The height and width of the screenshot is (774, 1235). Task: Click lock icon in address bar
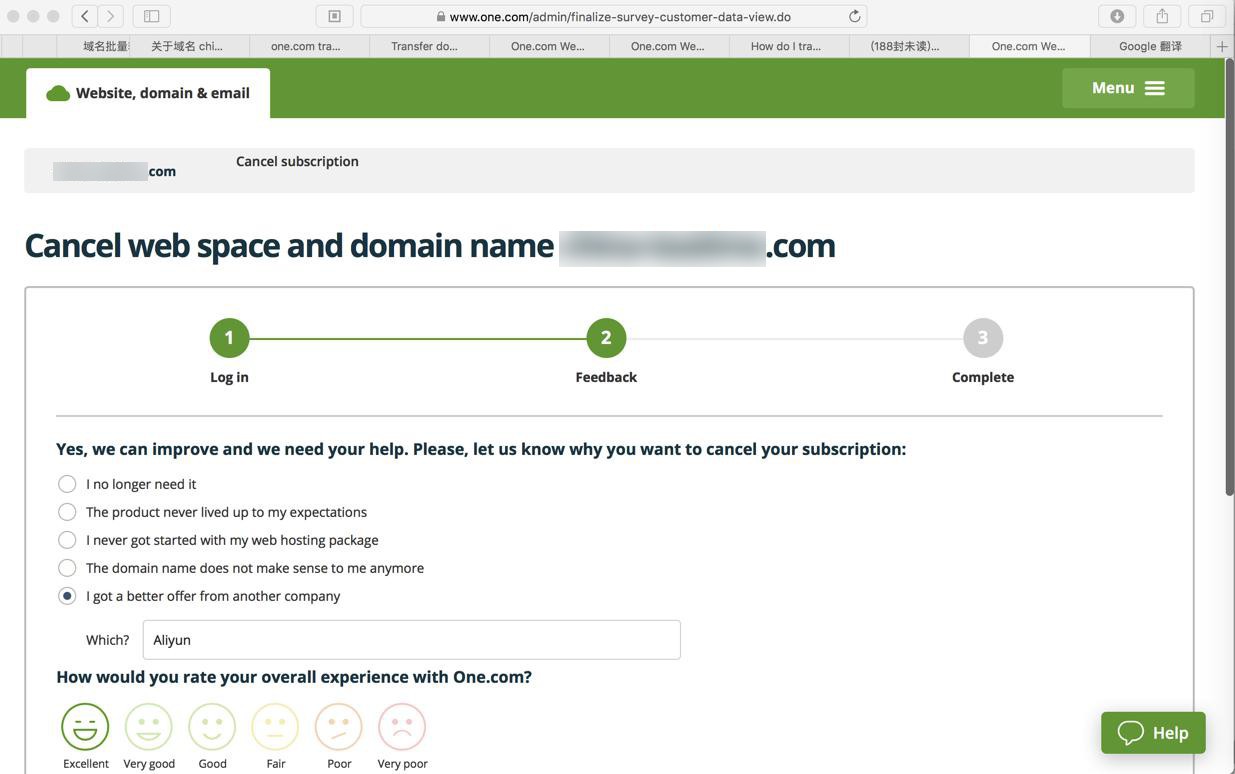440,17
